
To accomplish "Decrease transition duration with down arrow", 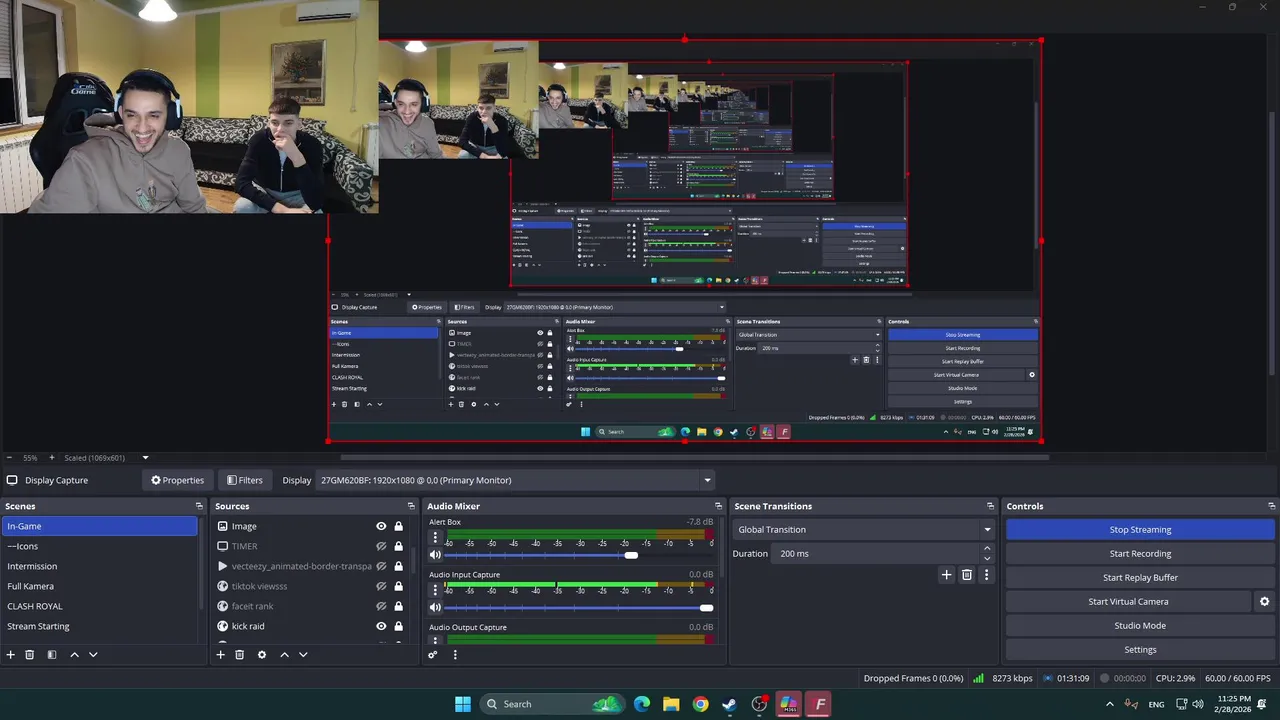I will [987, 559].
